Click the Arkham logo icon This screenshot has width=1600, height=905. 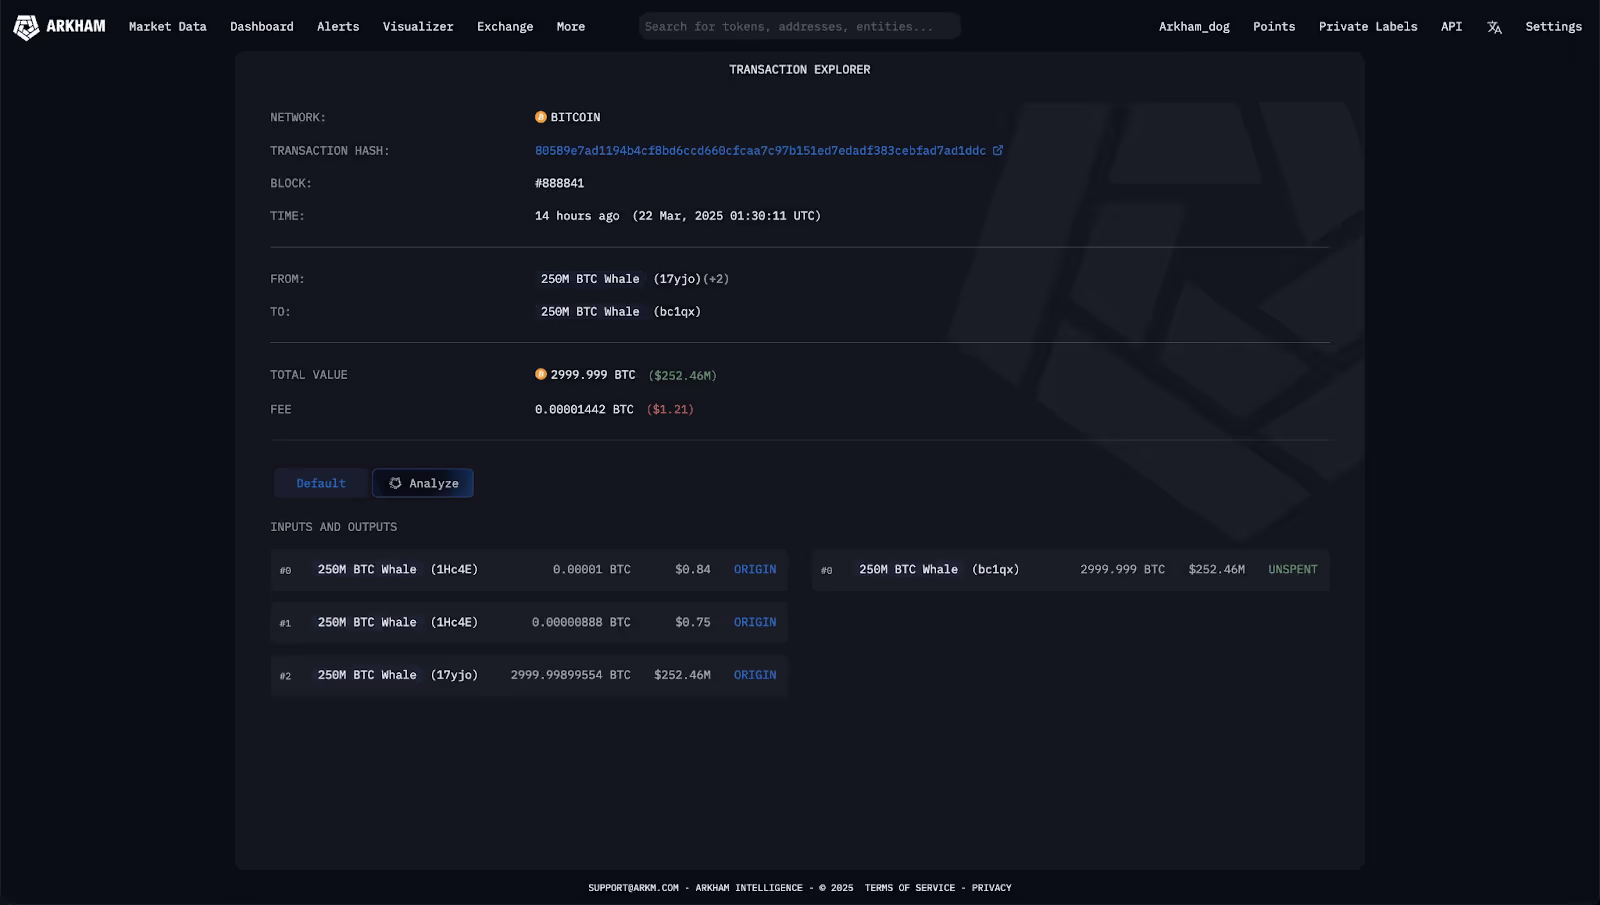point(24,26)
